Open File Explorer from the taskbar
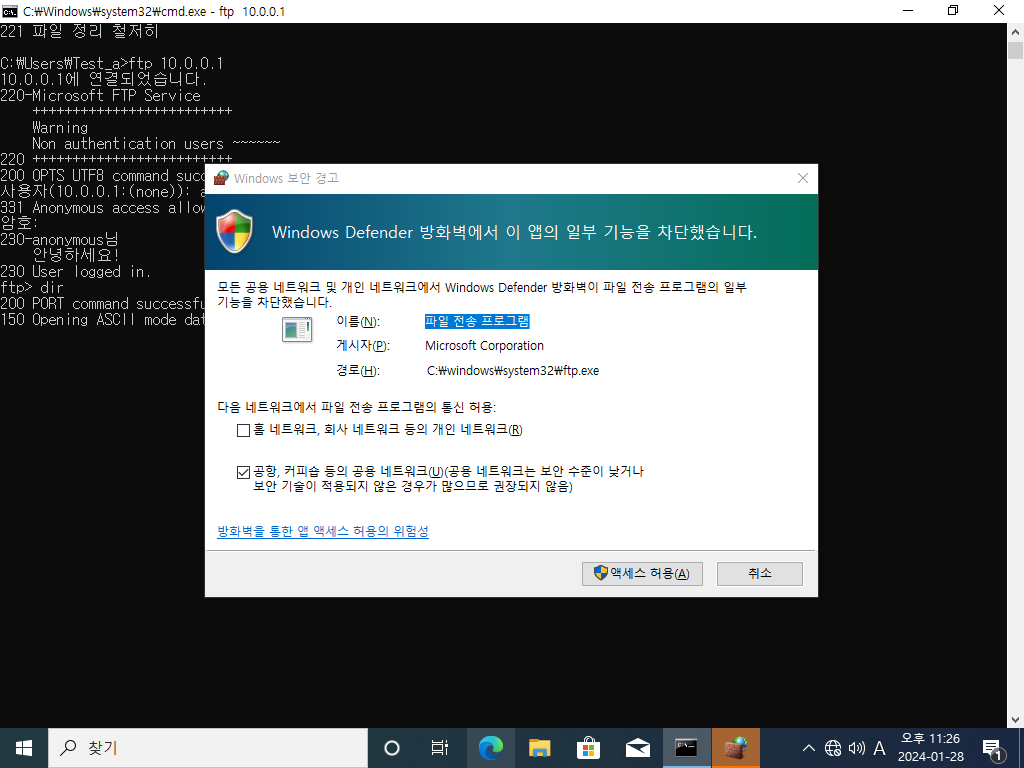The image size is (1024, 768). tap(539, 748)
